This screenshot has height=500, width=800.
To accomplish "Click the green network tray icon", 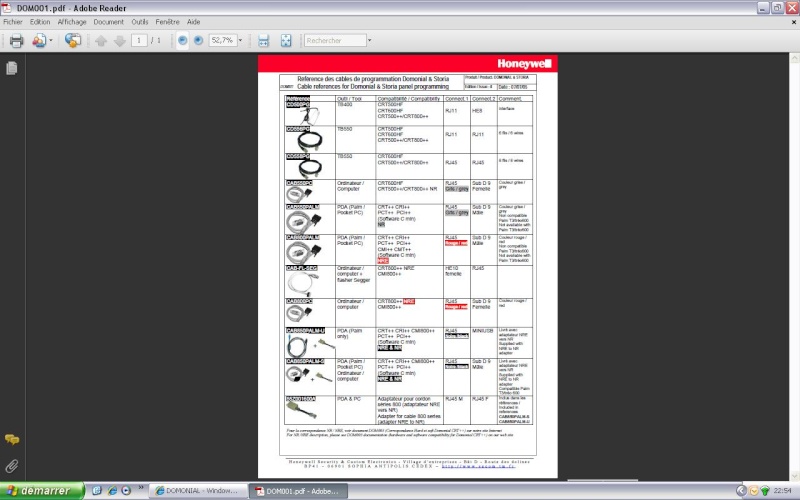I will click(765, 491).
